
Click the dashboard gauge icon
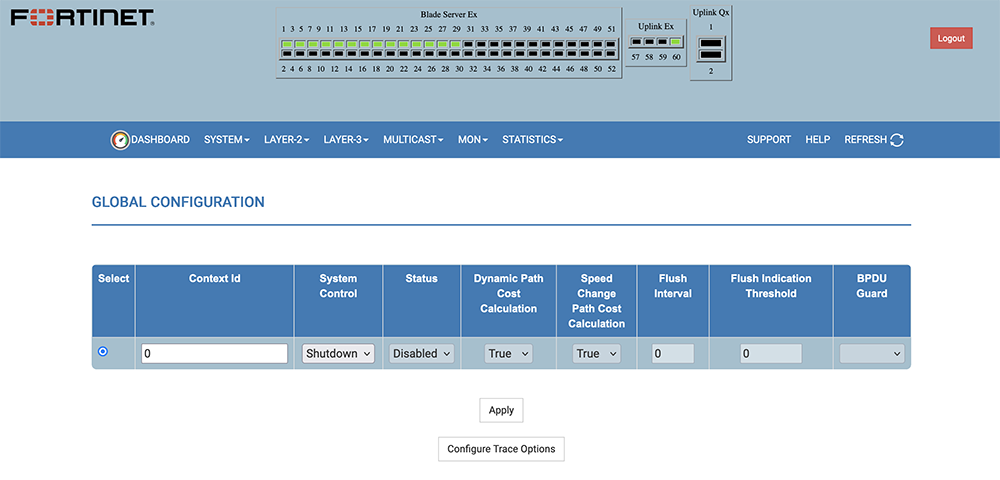120,140
